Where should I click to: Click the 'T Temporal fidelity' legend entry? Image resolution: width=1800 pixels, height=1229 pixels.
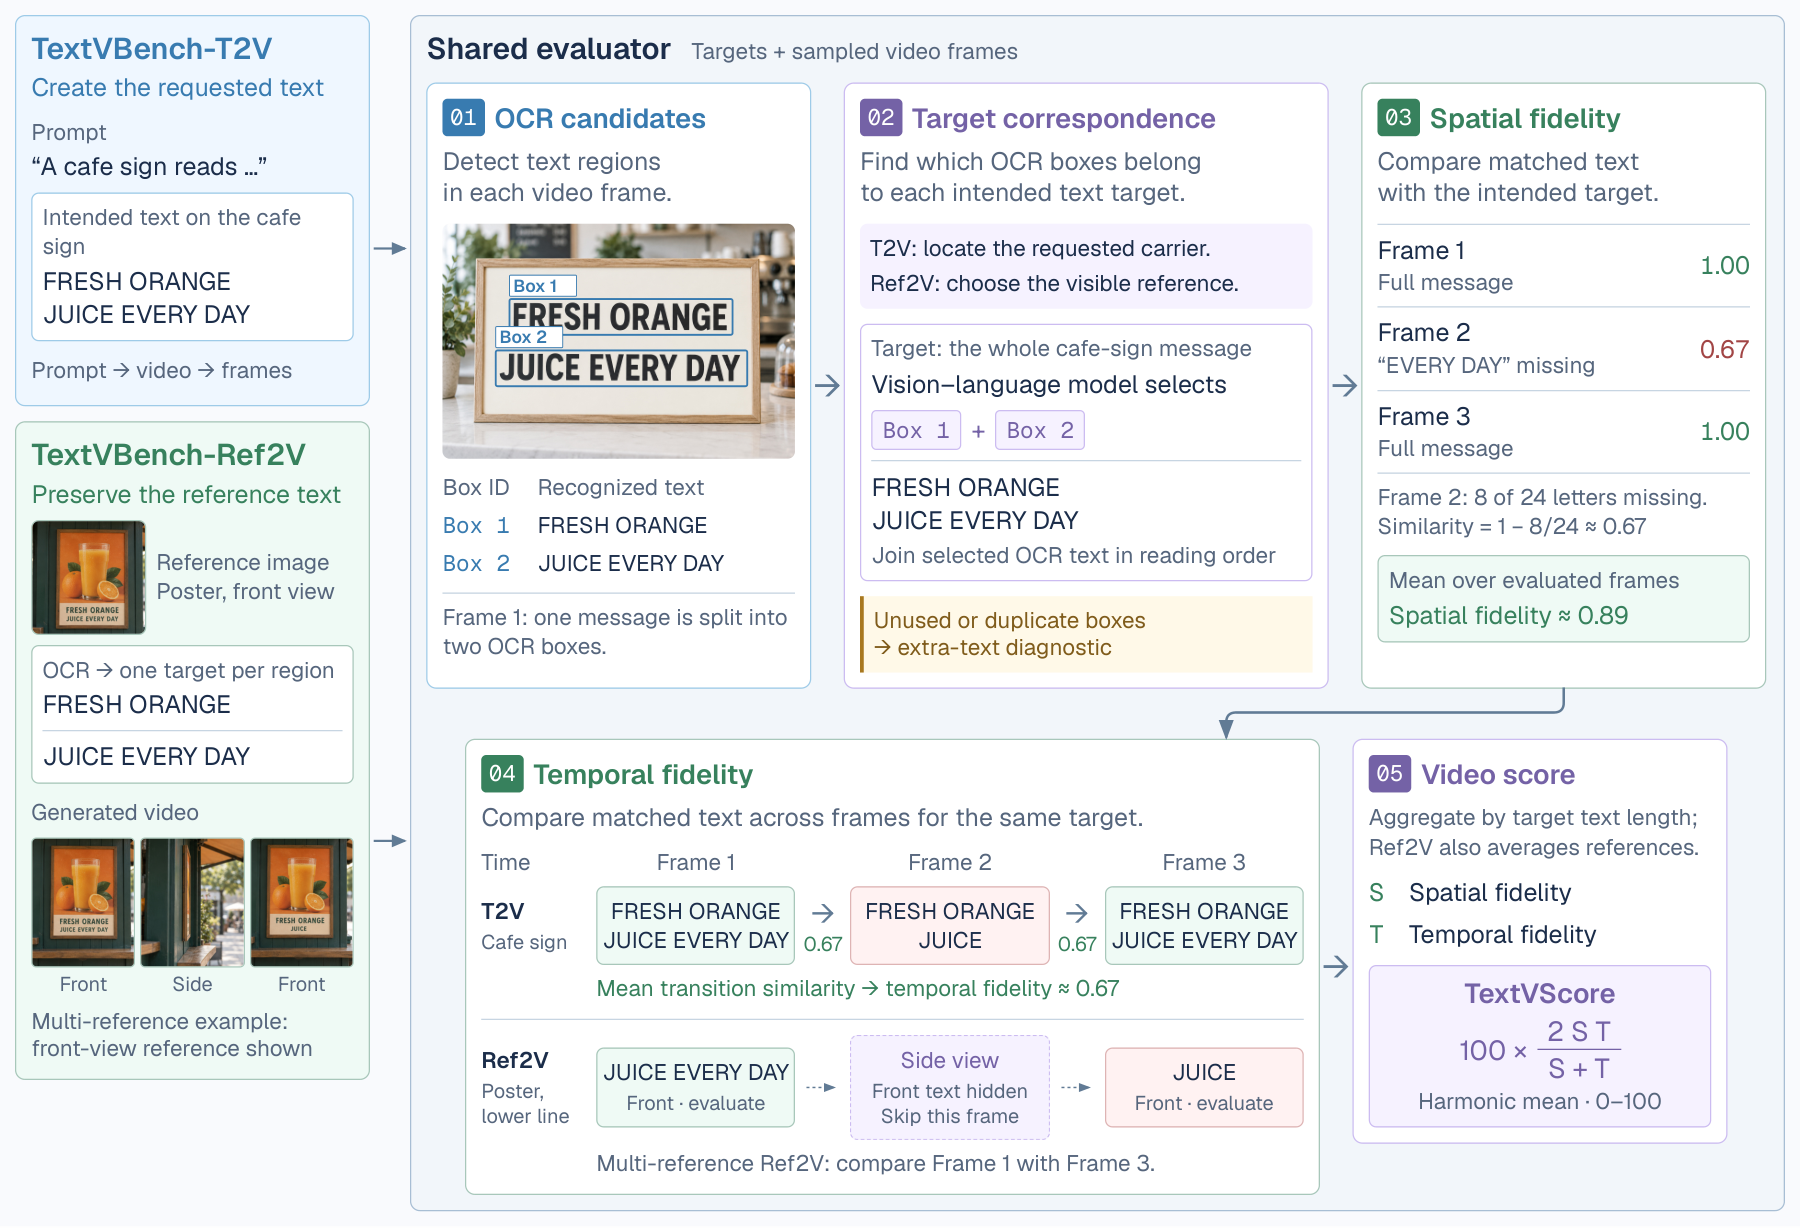(1483, 935)
